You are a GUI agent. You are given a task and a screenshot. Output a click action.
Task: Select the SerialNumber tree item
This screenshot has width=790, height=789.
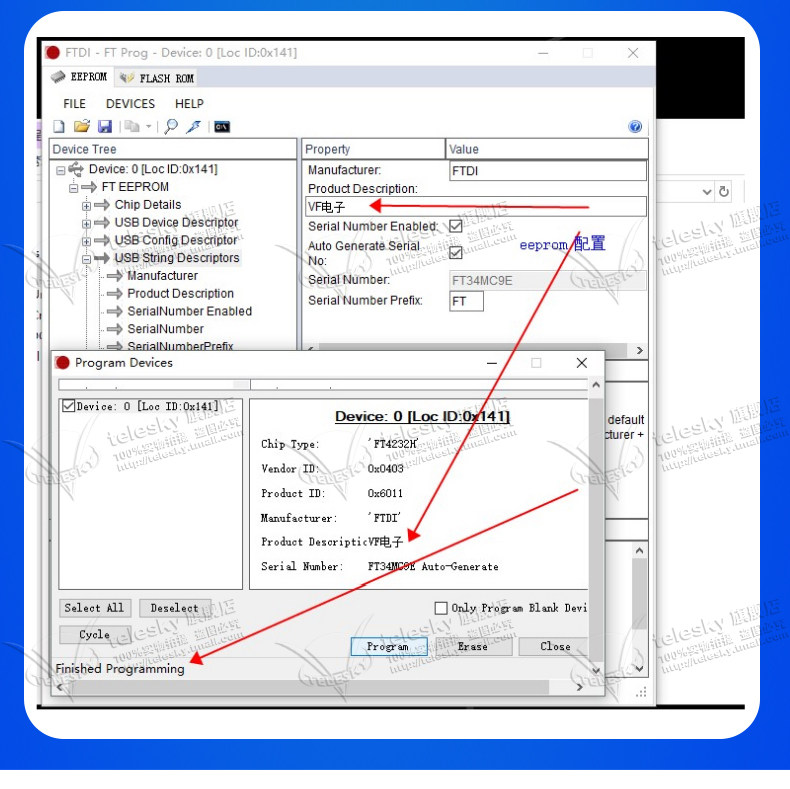coord(165,328)
